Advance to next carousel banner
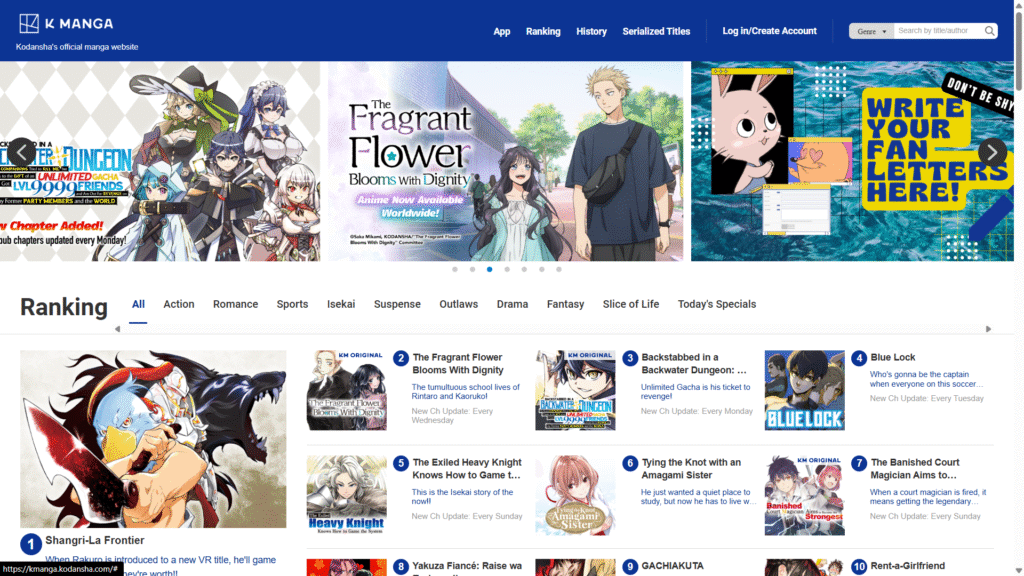Image resolution: width=1024 pixels, height=576 pixels. (x=992, y=152)
